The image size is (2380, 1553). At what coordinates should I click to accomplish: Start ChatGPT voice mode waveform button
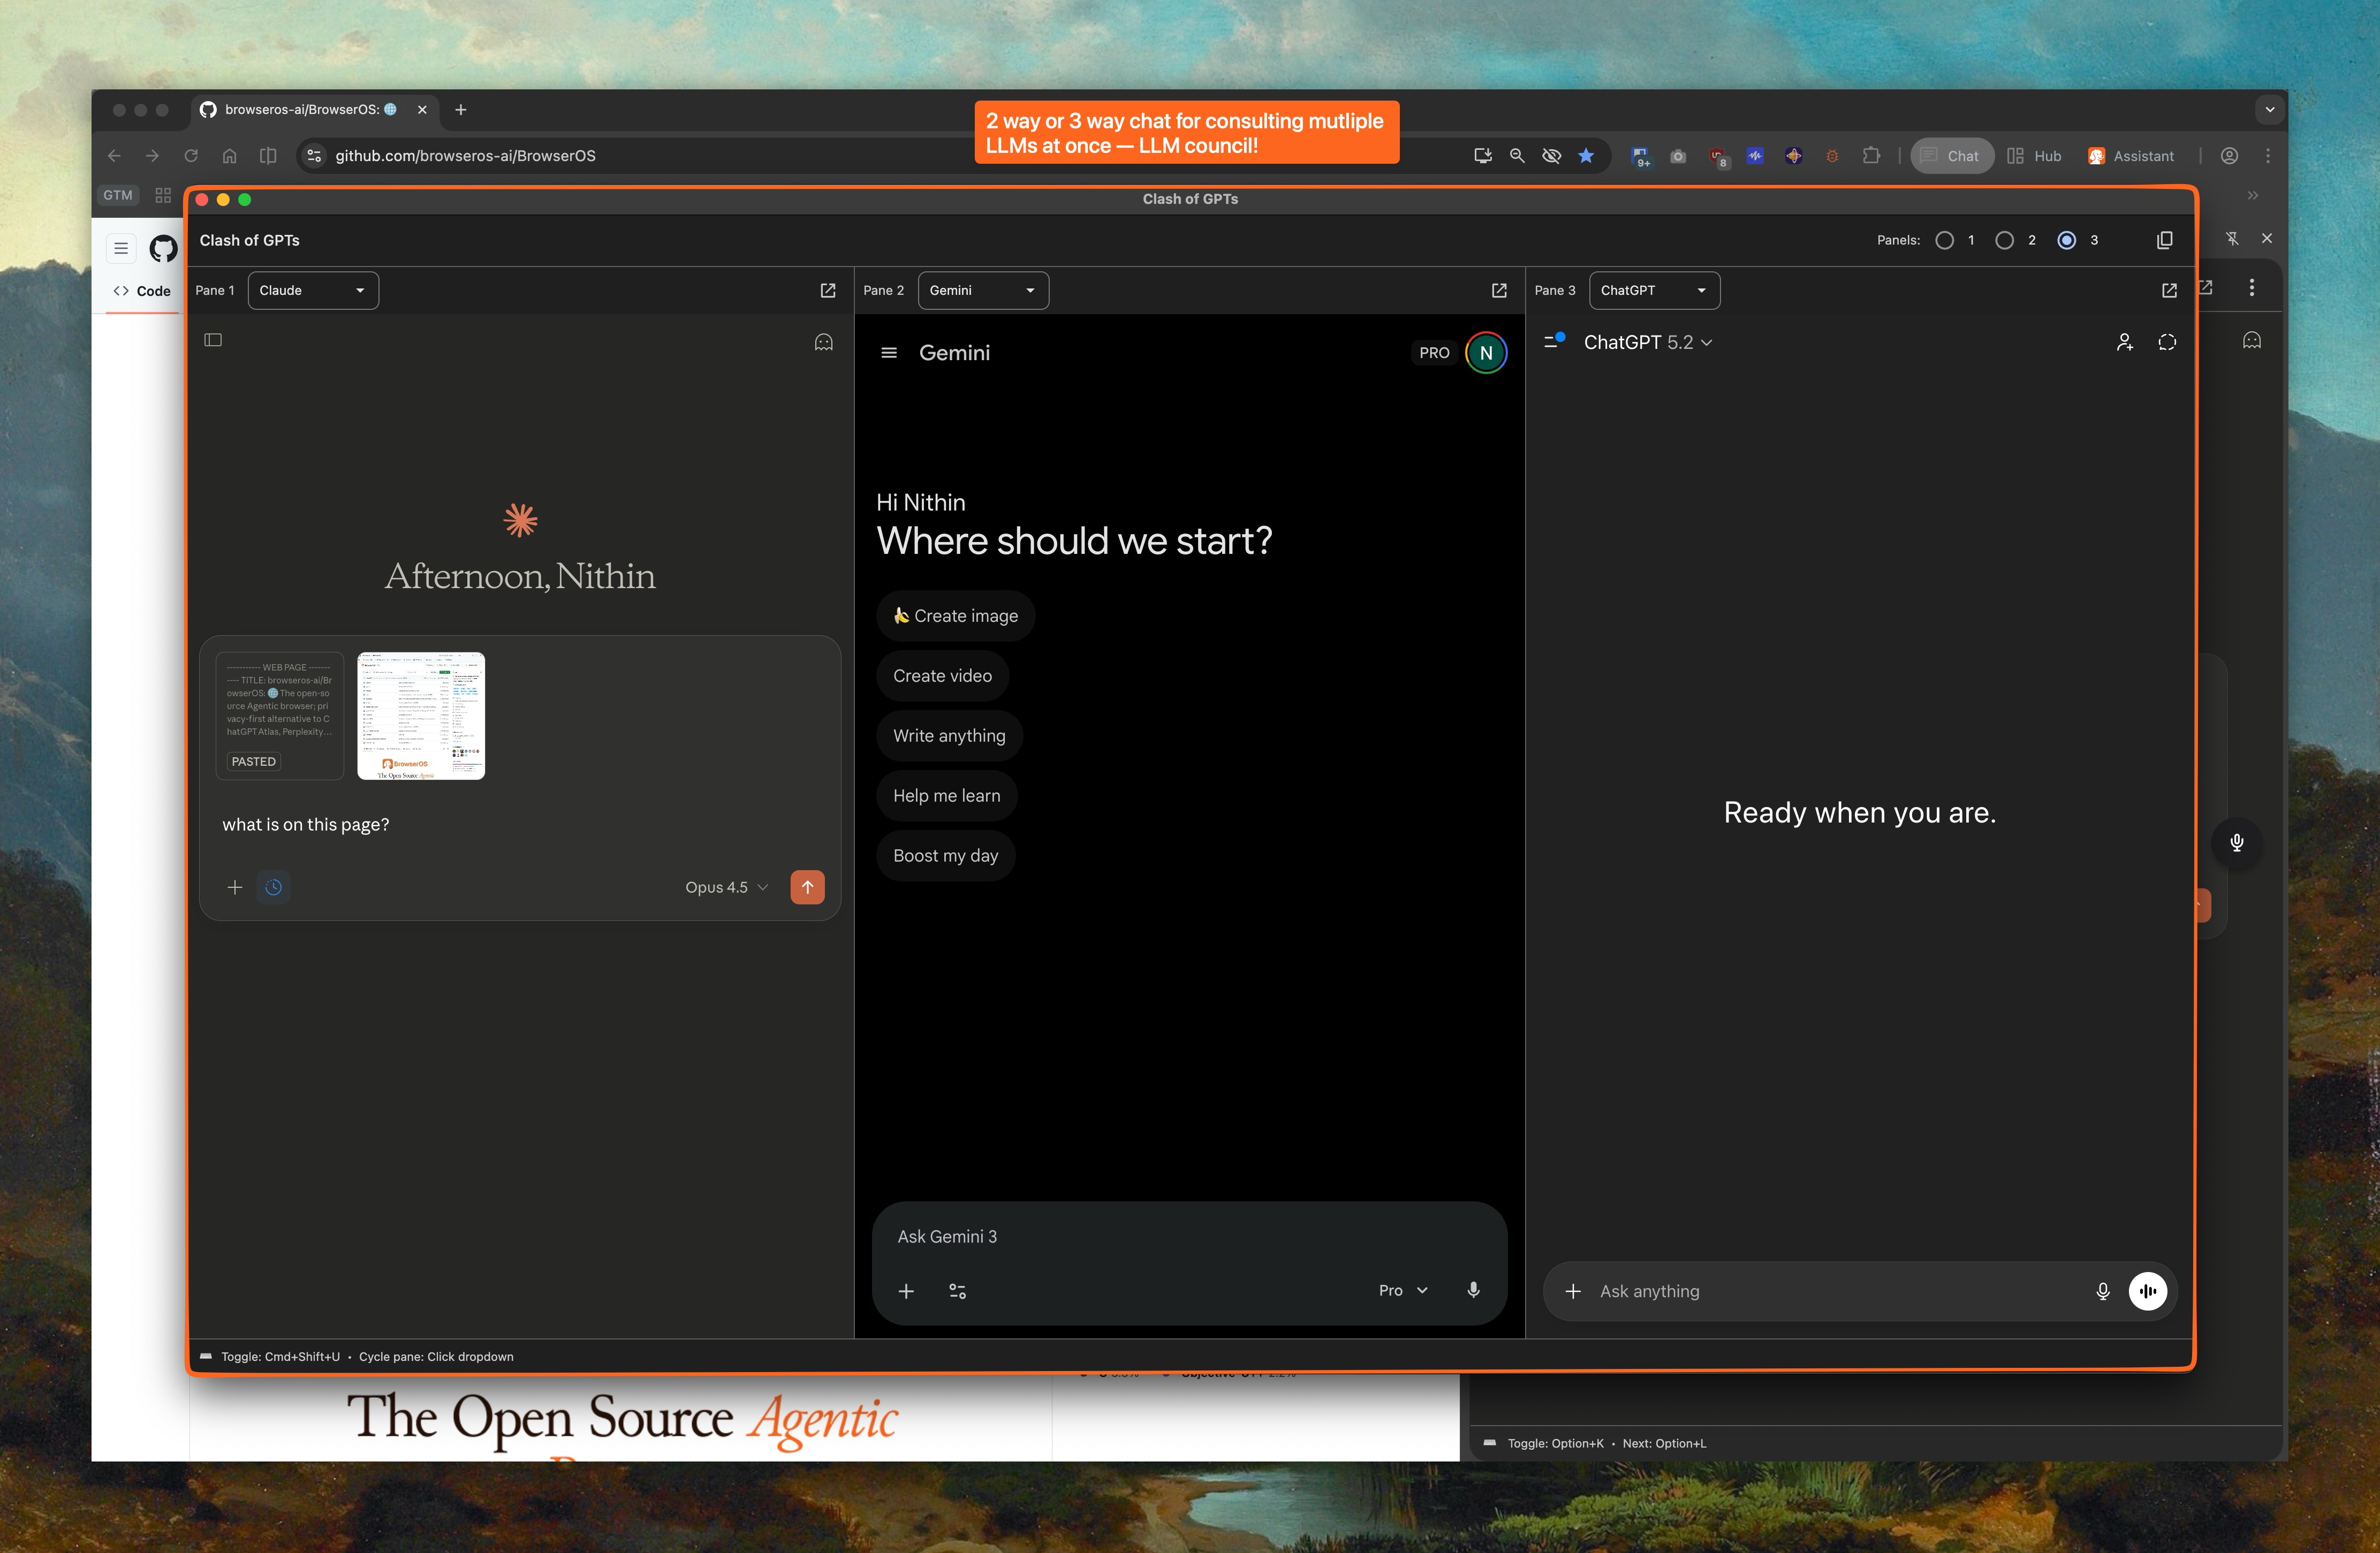click(2147, 1291)
